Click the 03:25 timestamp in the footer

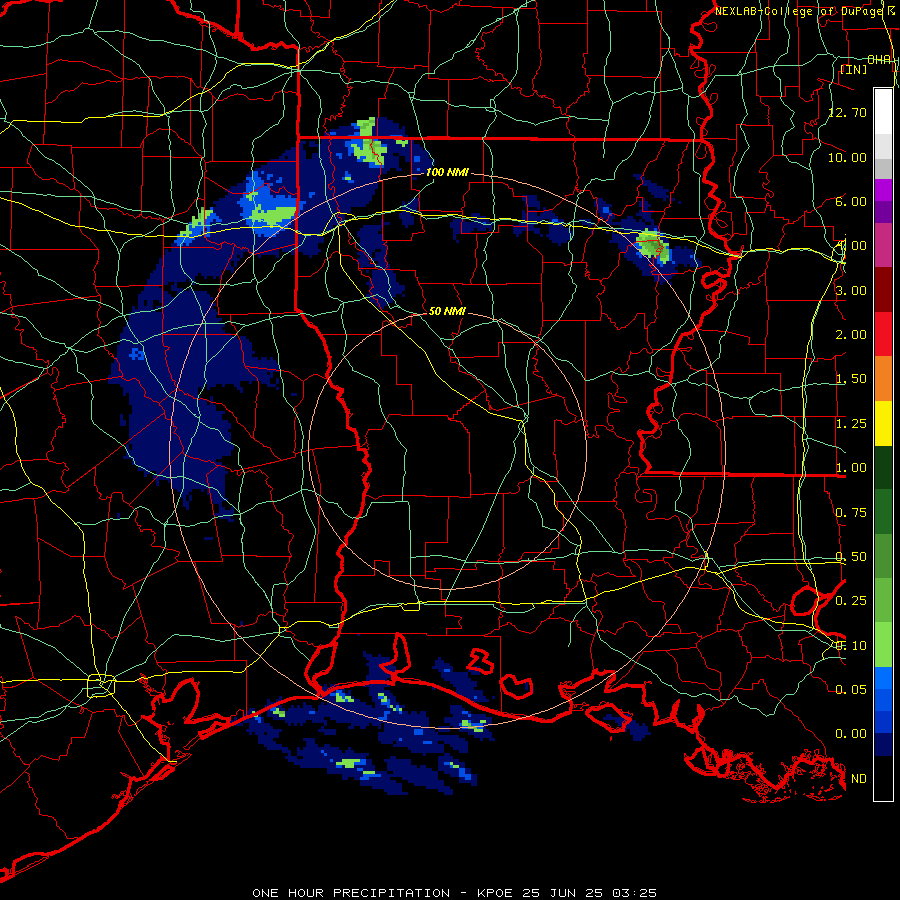[634, 893]
